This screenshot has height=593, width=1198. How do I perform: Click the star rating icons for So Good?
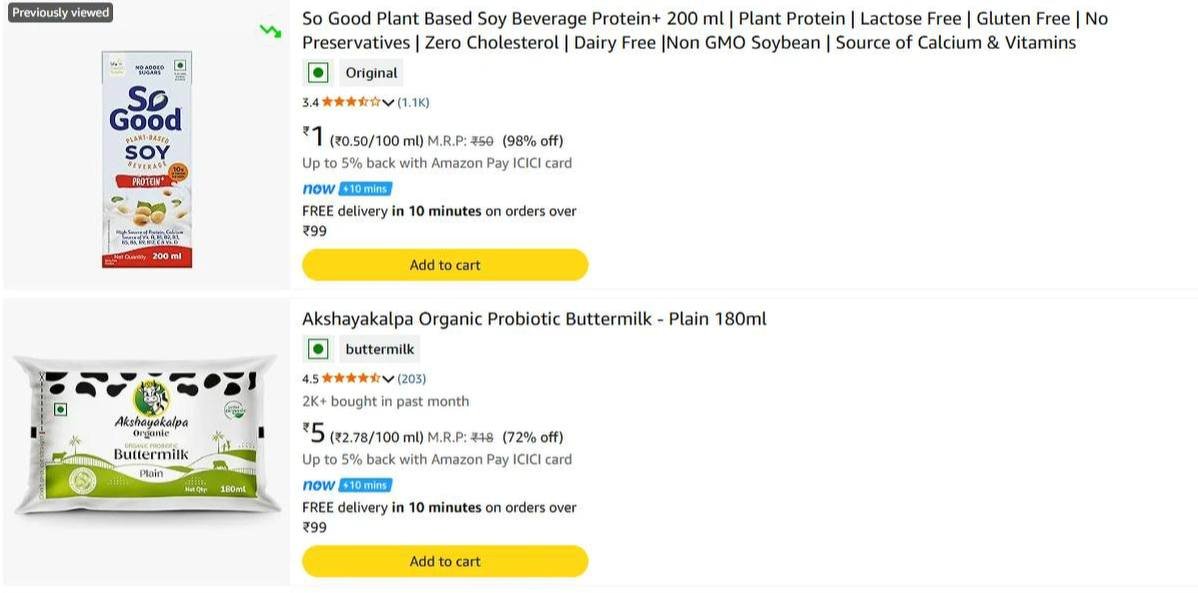350,101
